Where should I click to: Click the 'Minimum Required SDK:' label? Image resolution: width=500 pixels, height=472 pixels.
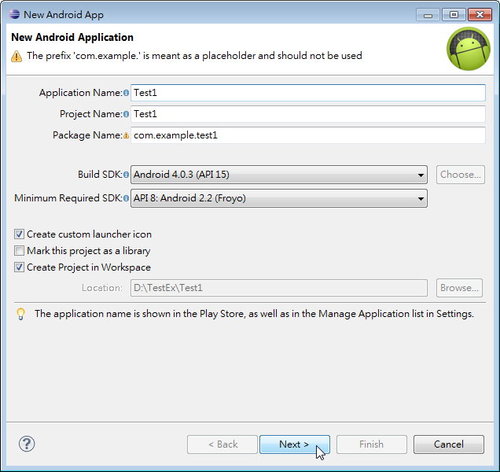(x=68, y=198)
